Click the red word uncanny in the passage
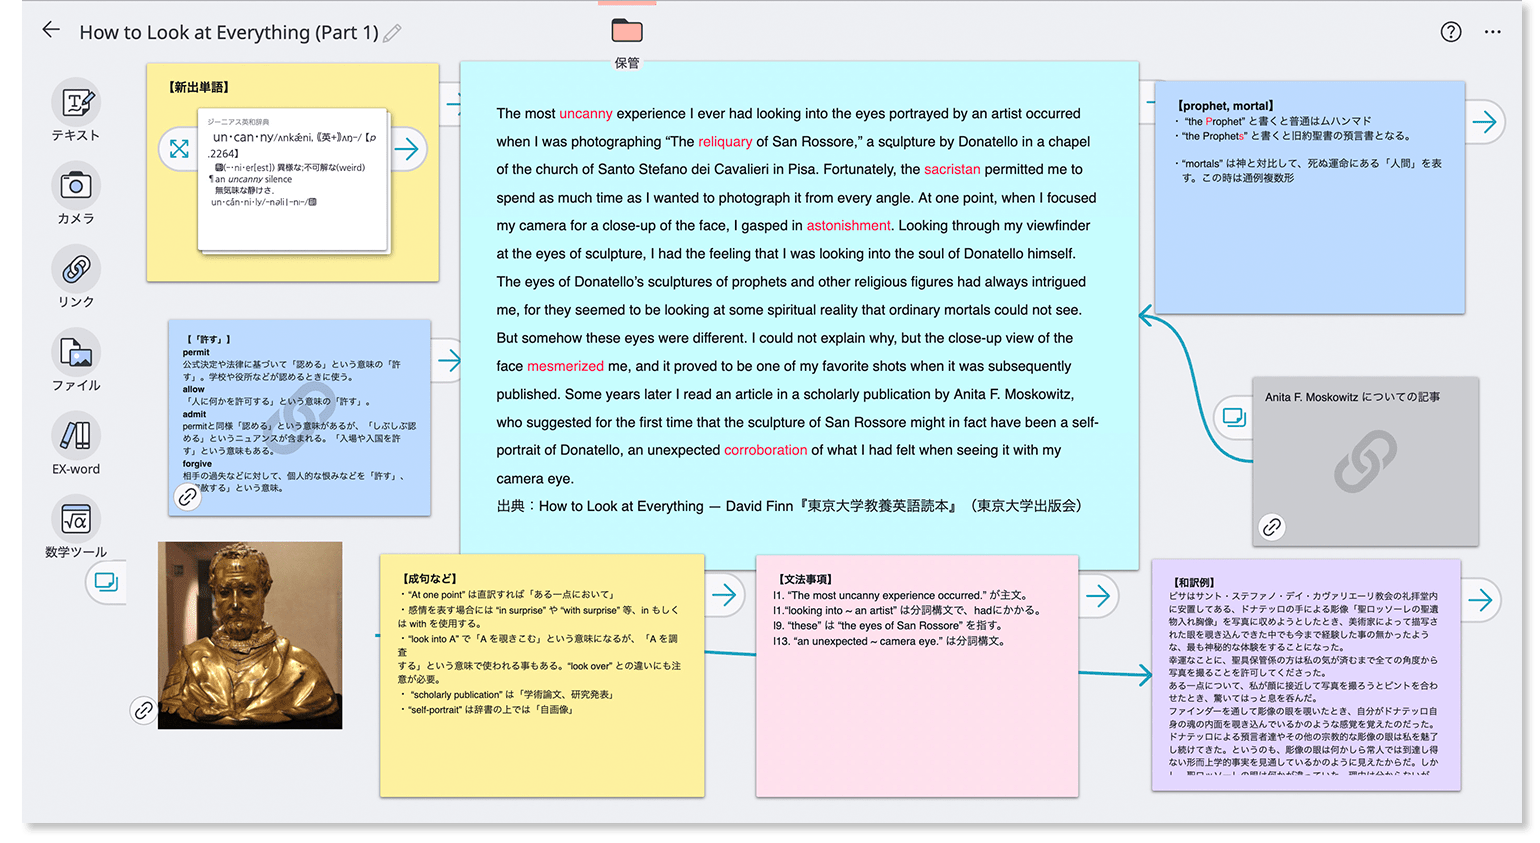The width and height of the screenshot is (1540, 843). click(586, 113)
